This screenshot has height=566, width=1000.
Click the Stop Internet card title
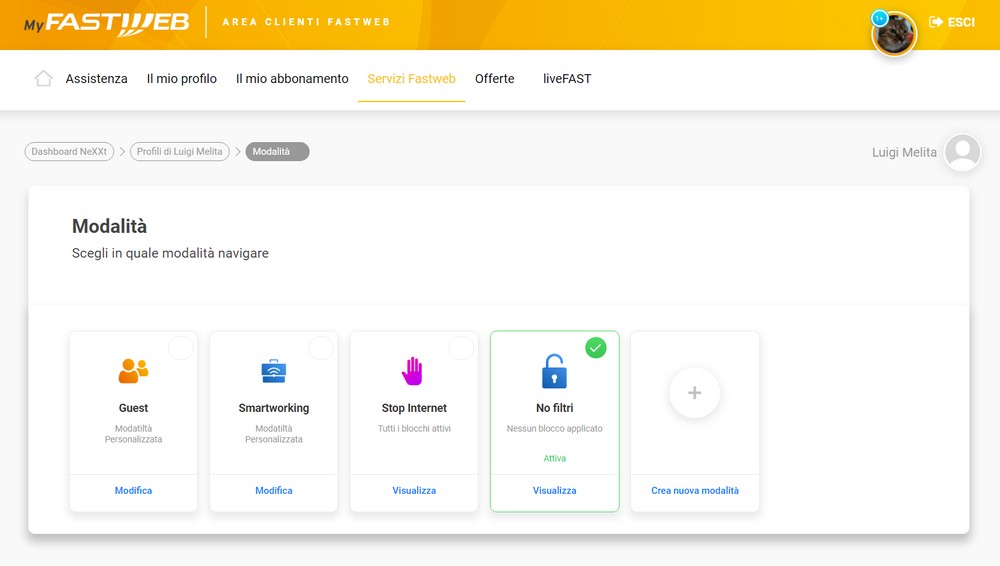[414, 408]
